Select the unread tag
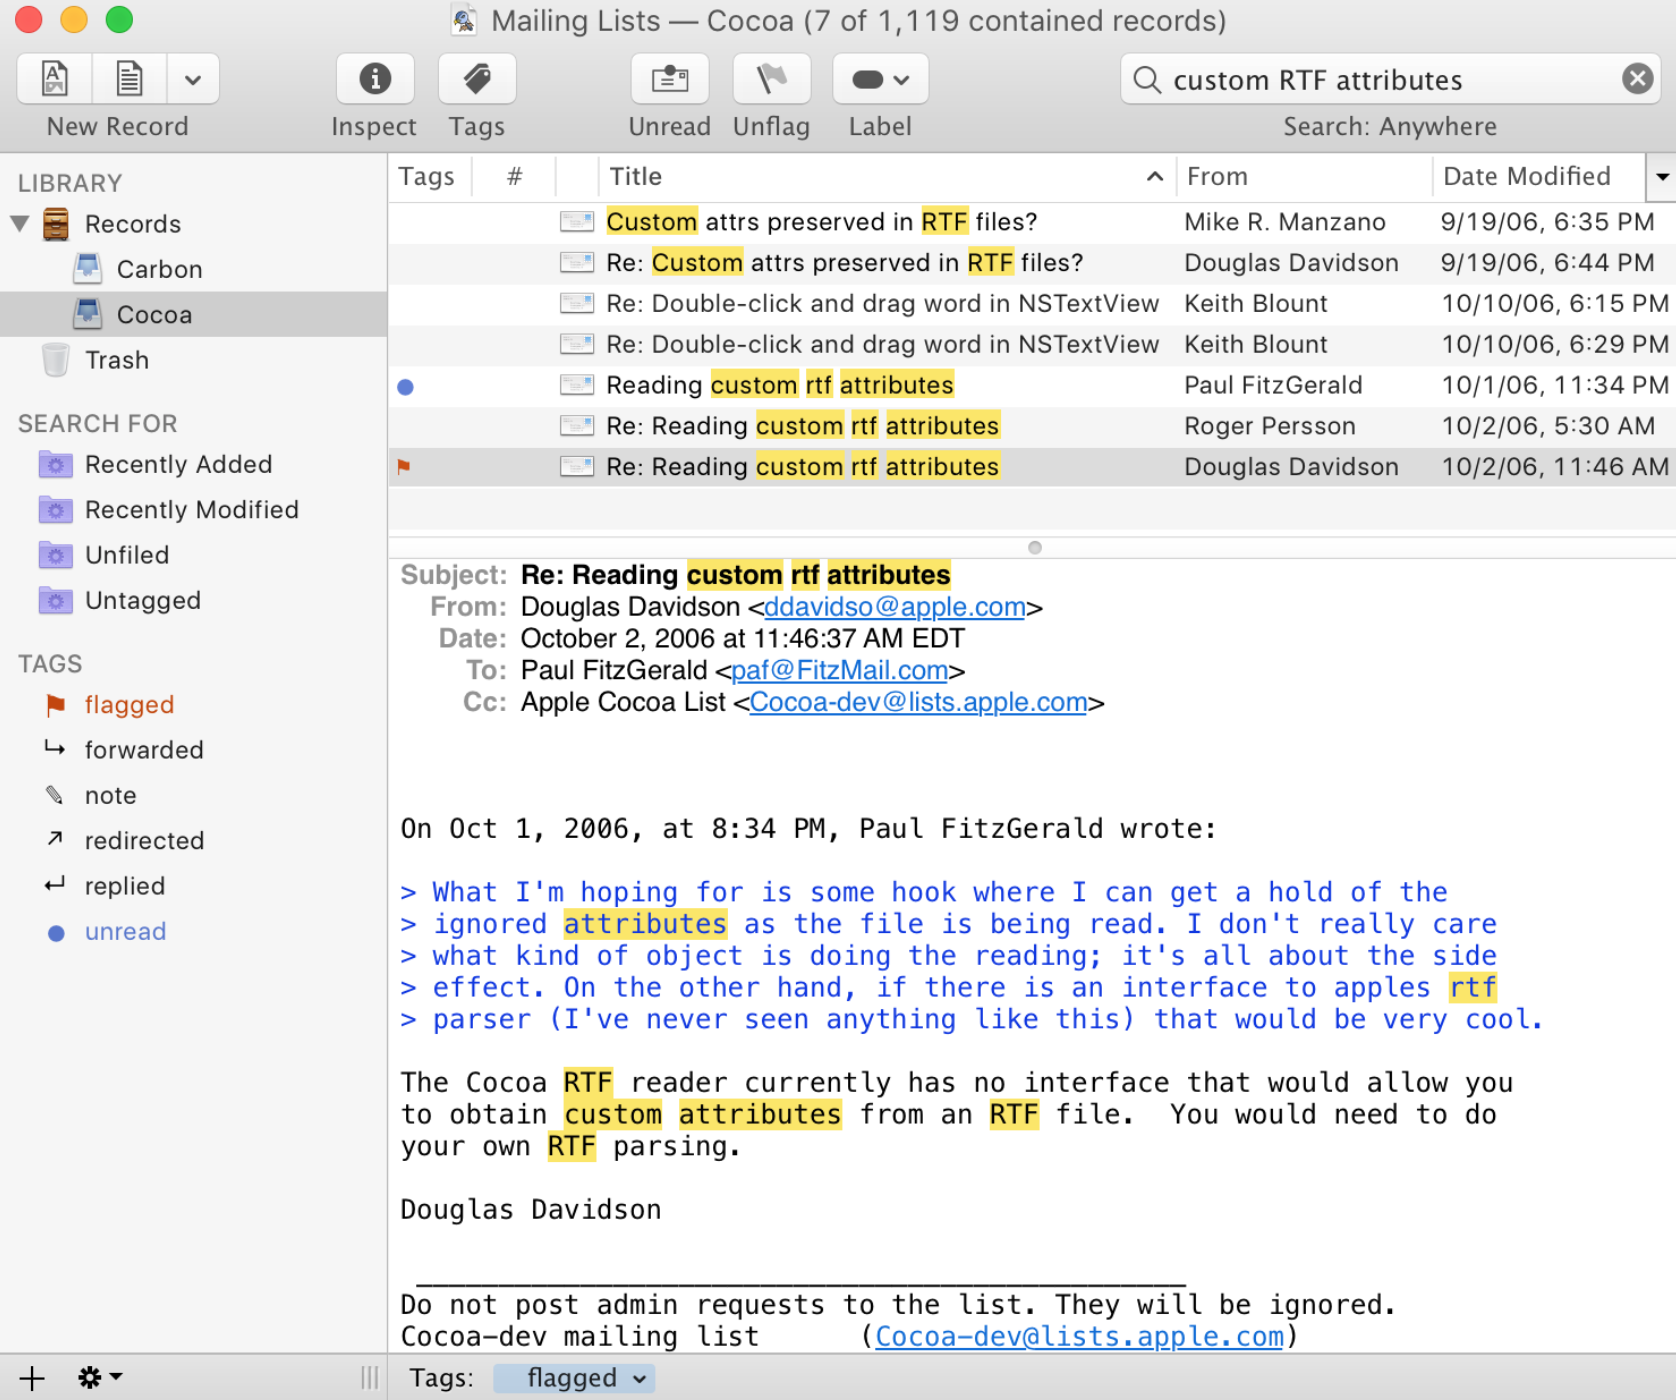1676x1400 pixels. (x=125, y=931)
